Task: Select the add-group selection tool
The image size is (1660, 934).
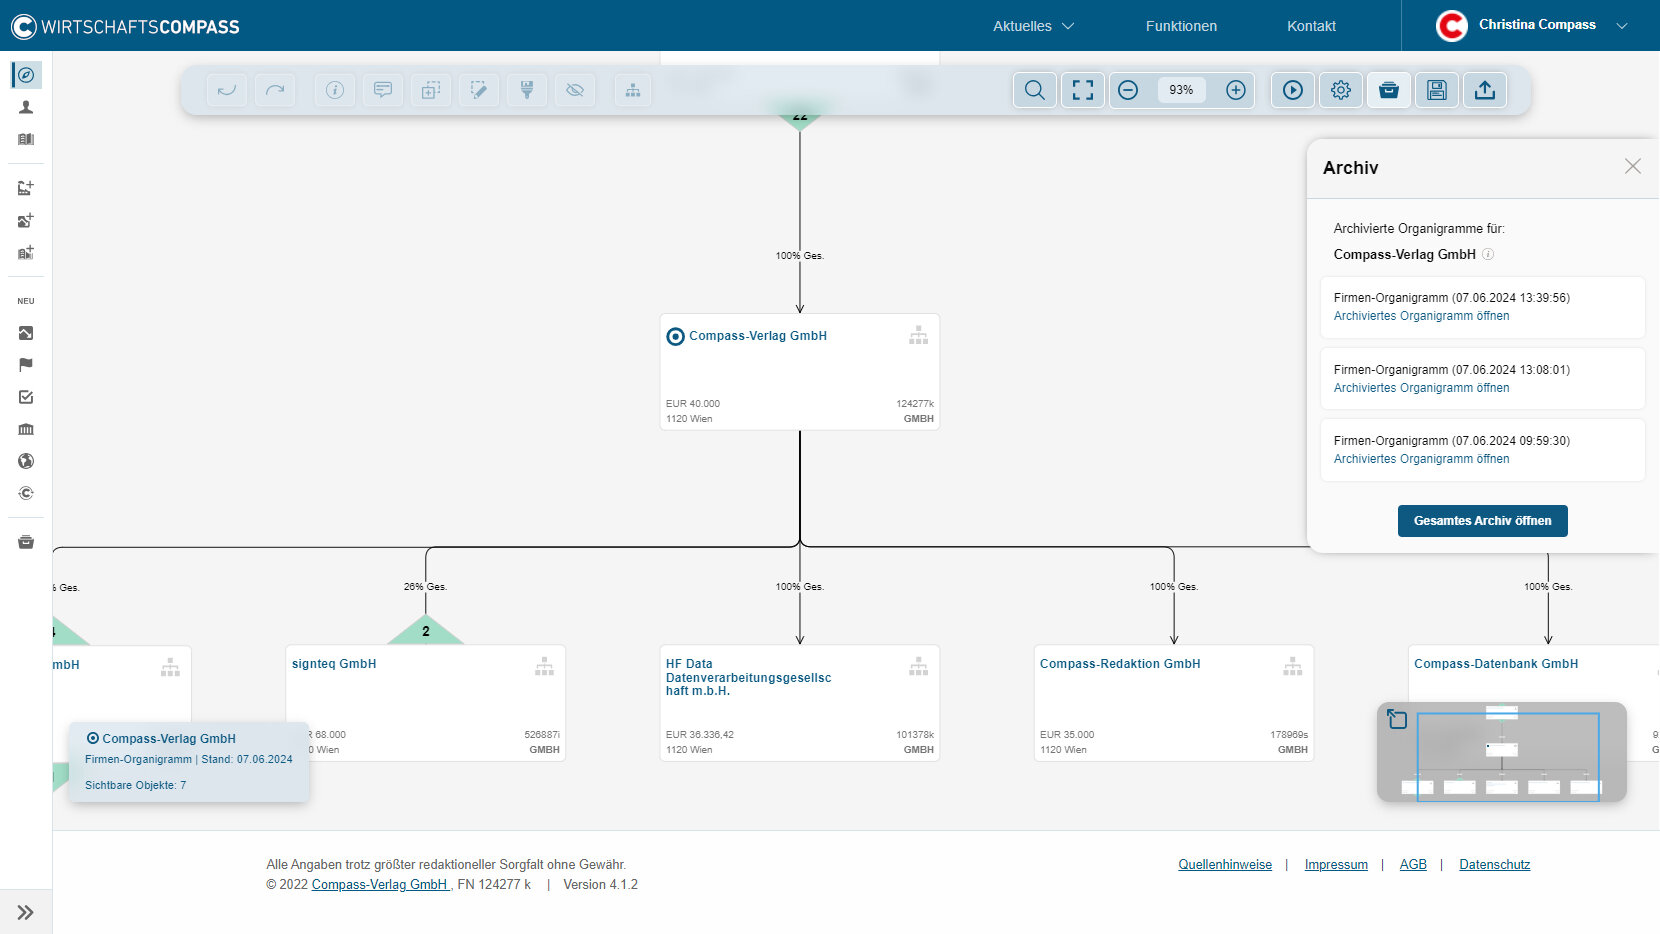Action: point(431,90)
